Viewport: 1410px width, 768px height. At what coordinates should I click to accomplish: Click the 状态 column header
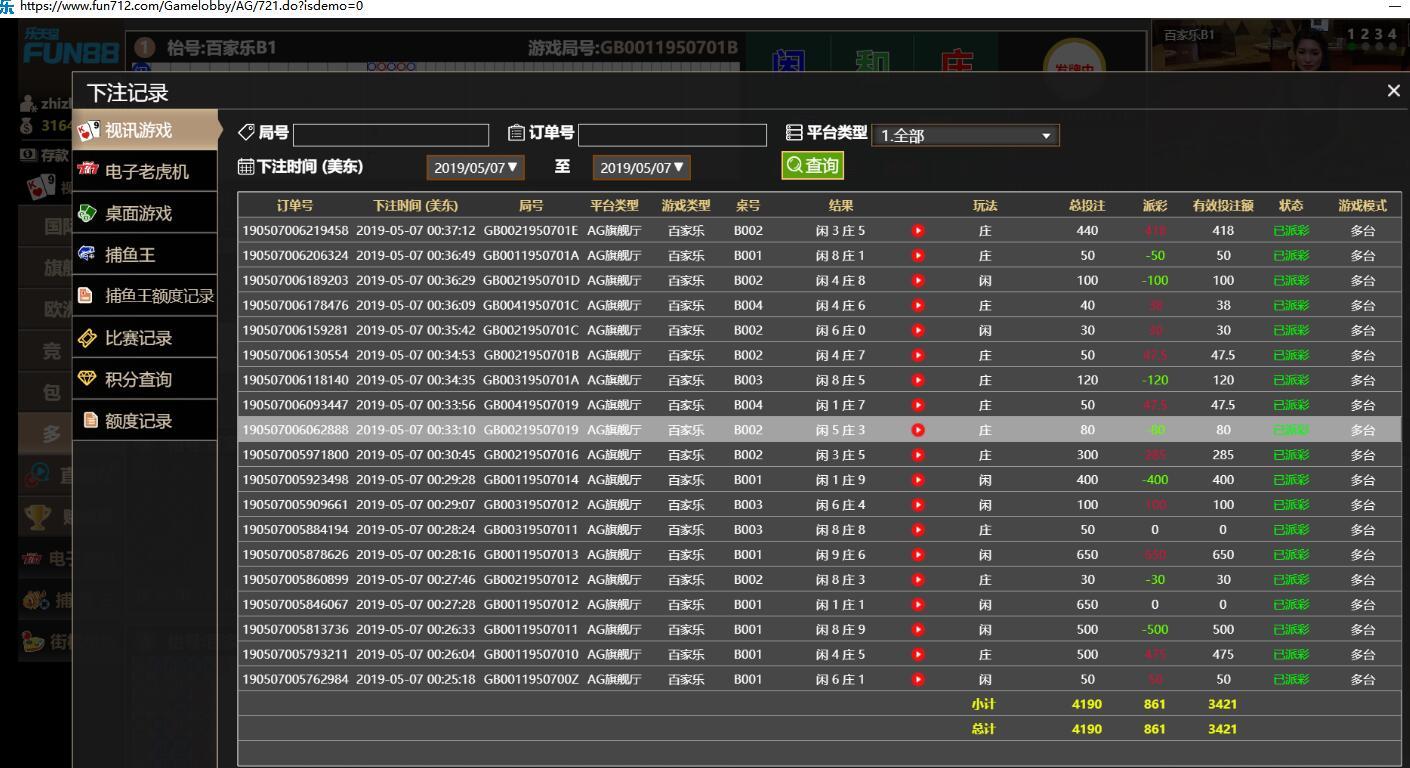pos(1291,206)
